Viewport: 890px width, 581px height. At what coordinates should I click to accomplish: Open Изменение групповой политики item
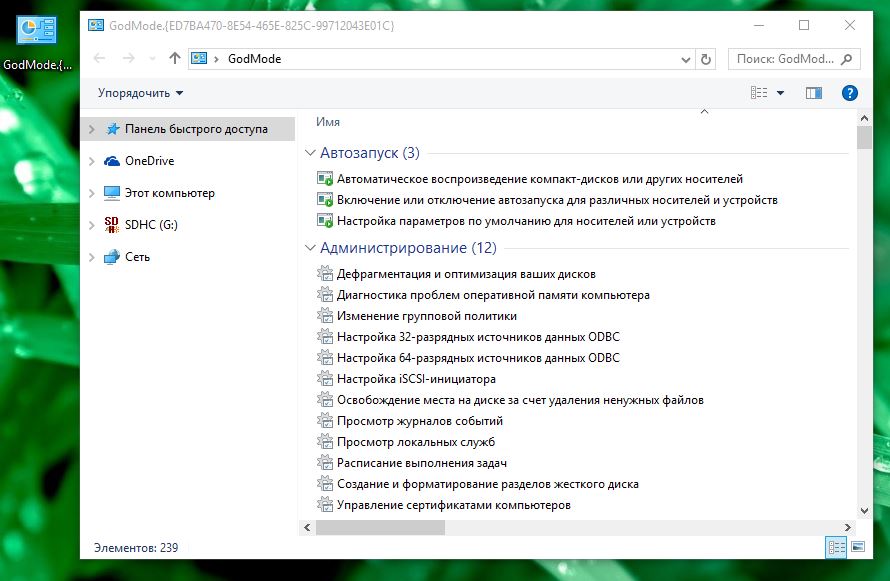[412, 316]
